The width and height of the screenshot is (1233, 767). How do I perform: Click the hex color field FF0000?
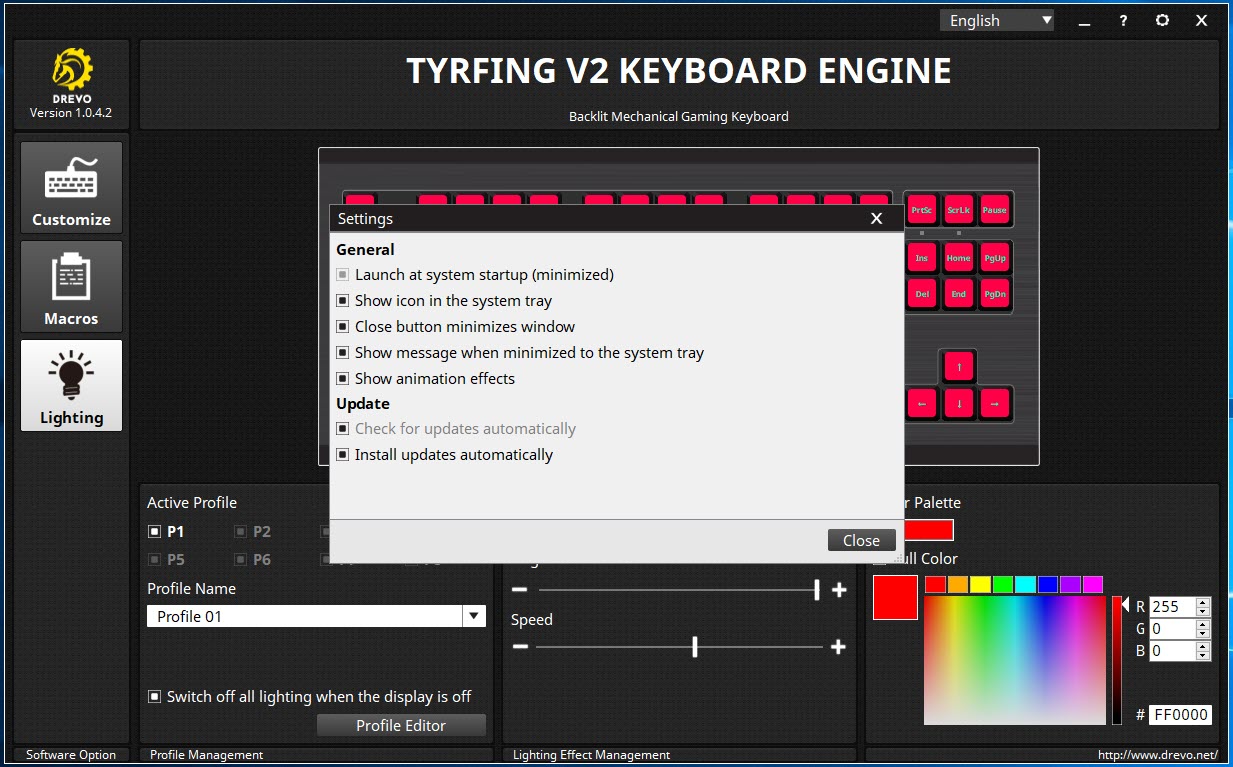tap(1180, 714)
